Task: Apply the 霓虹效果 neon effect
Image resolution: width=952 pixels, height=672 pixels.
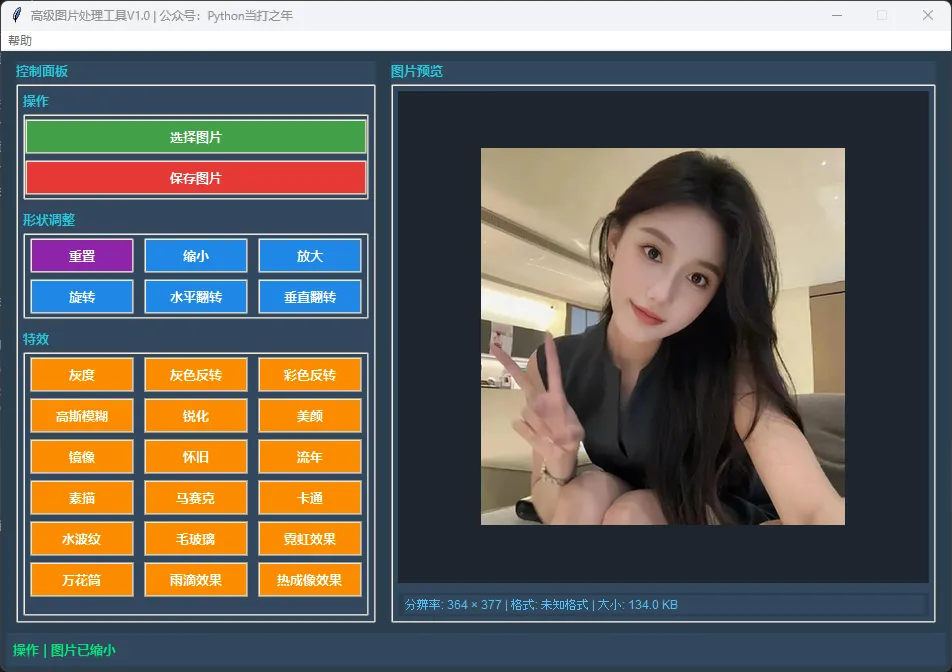Action: point(310,538)
